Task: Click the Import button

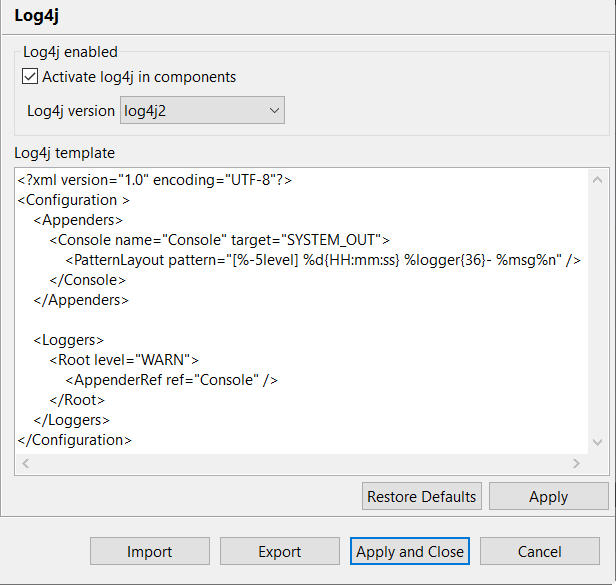Action: point(150,551)
